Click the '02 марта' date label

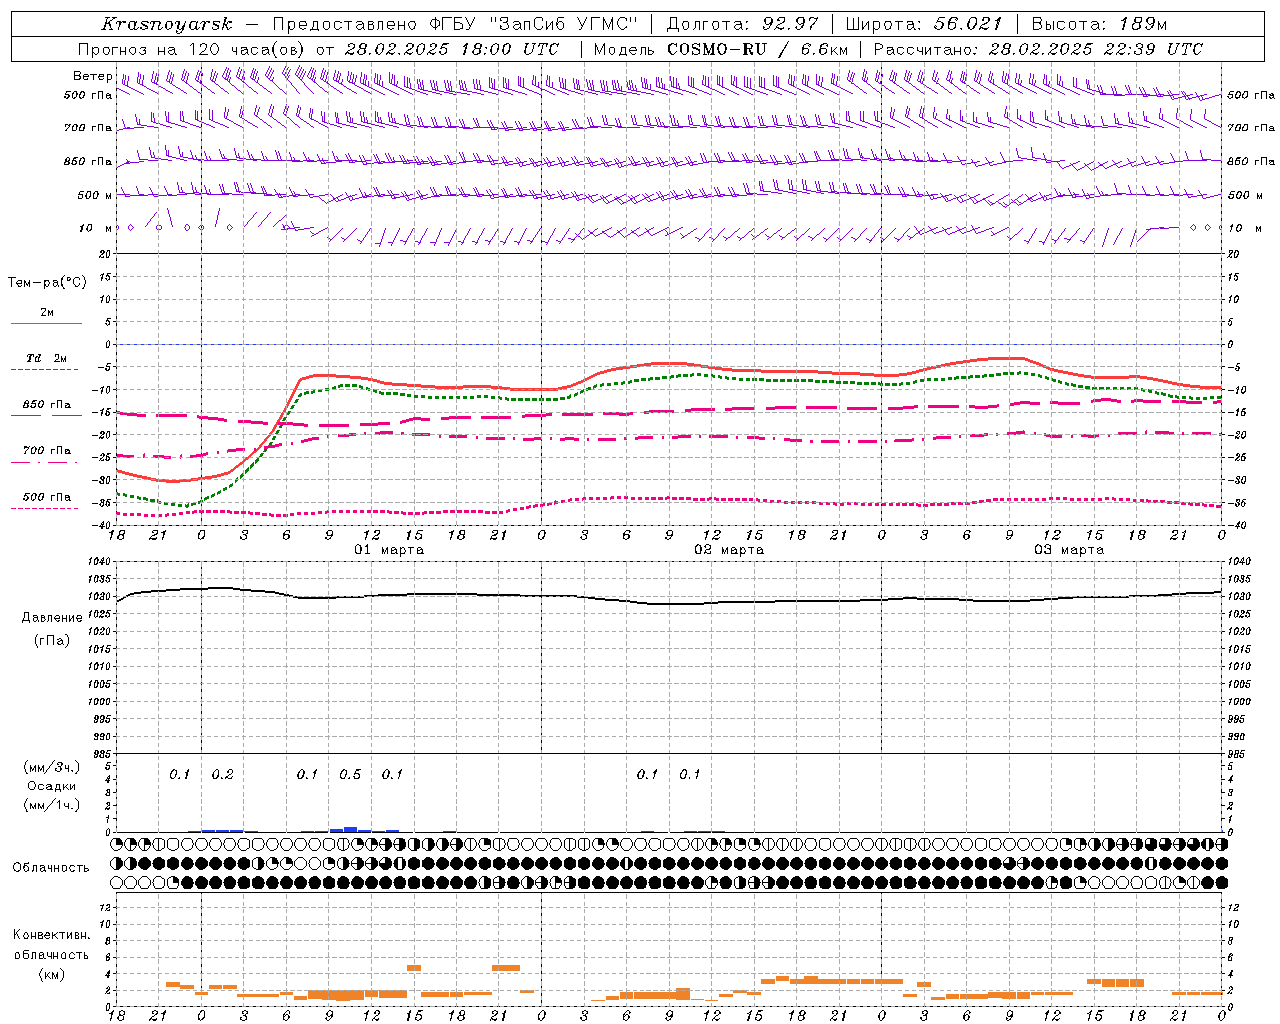click(729, 550)
